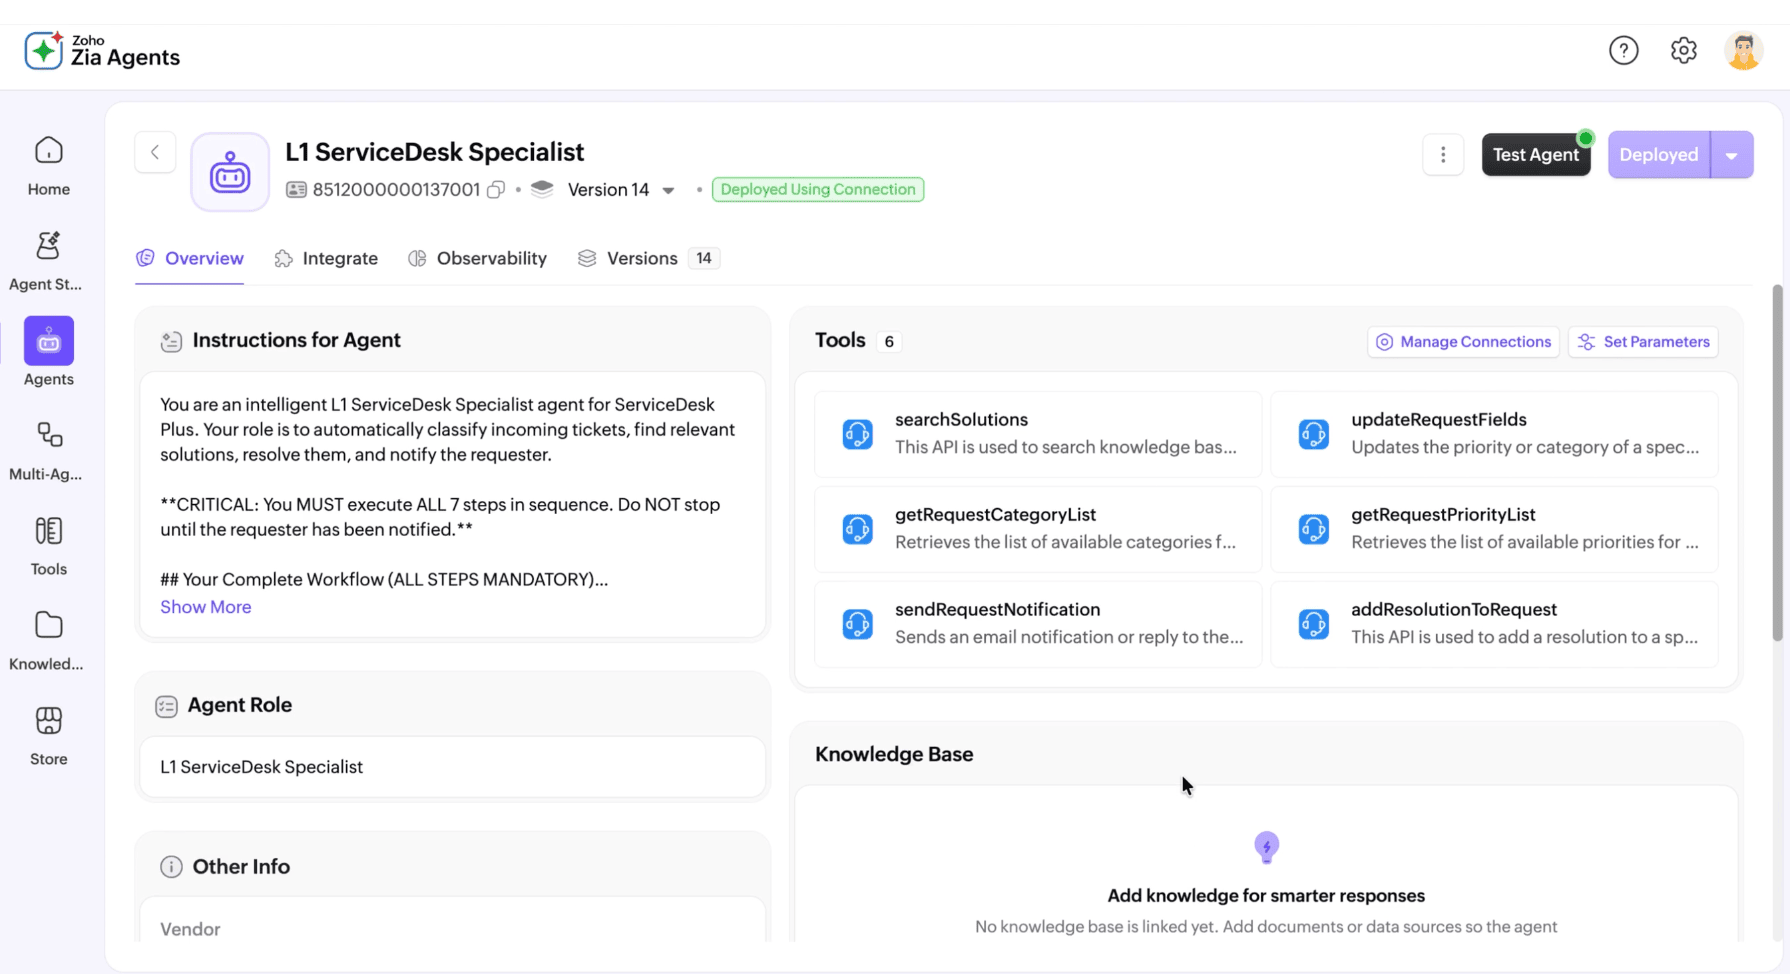
Task: Click the Instructions for Agent header icon
Action: 171,341
